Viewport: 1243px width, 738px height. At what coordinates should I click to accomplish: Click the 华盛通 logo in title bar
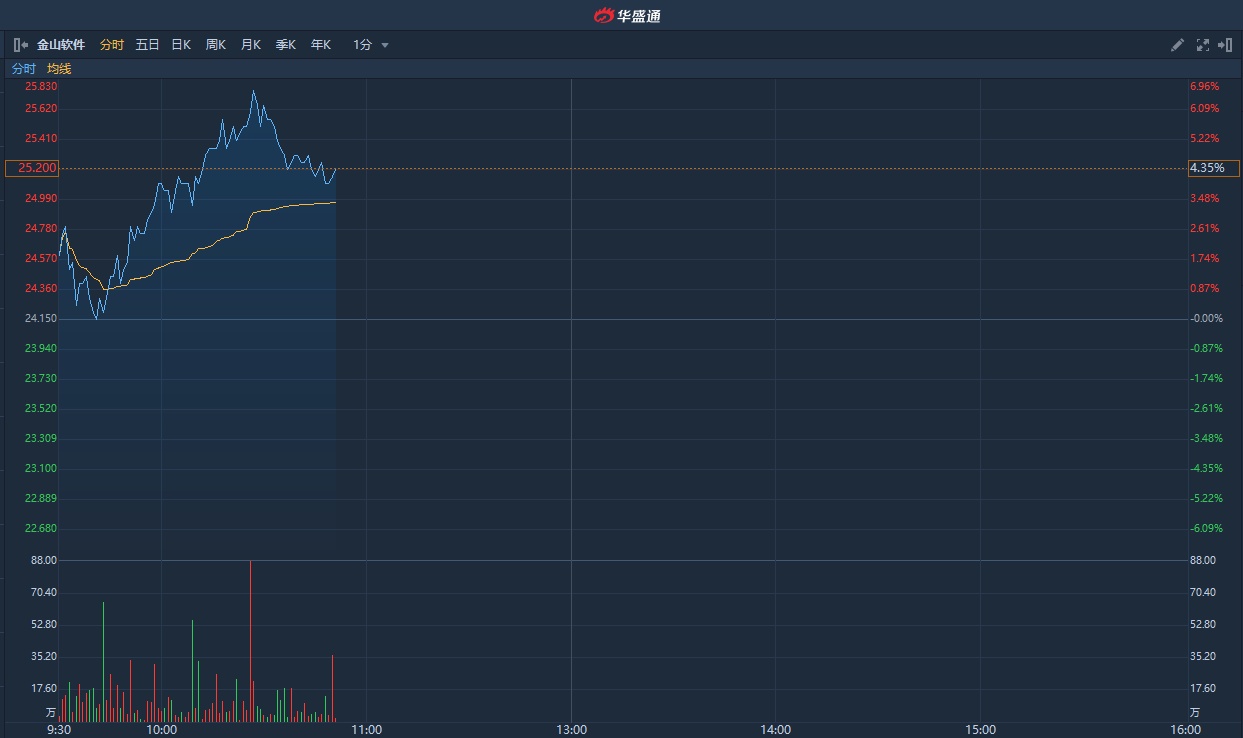tap(628, 15)
